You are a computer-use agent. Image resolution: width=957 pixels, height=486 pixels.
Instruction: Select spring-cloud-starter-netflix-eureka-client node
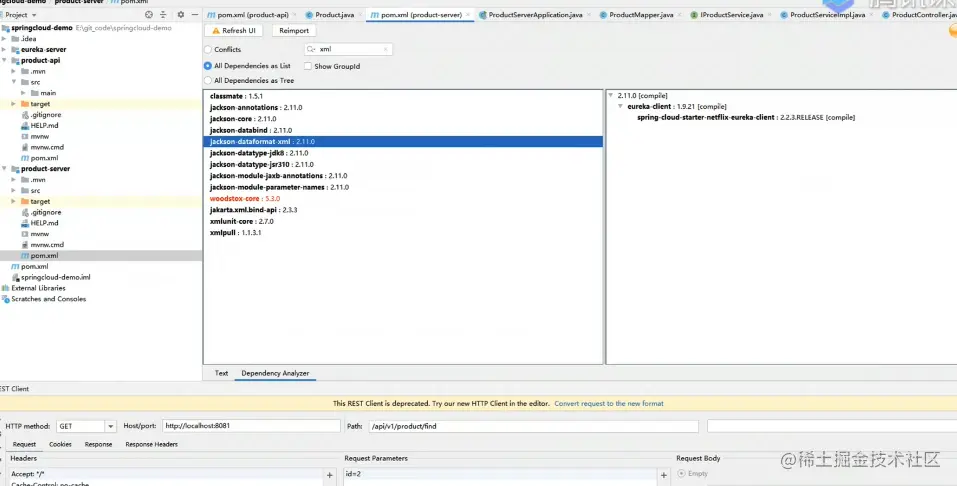(746, 117)
